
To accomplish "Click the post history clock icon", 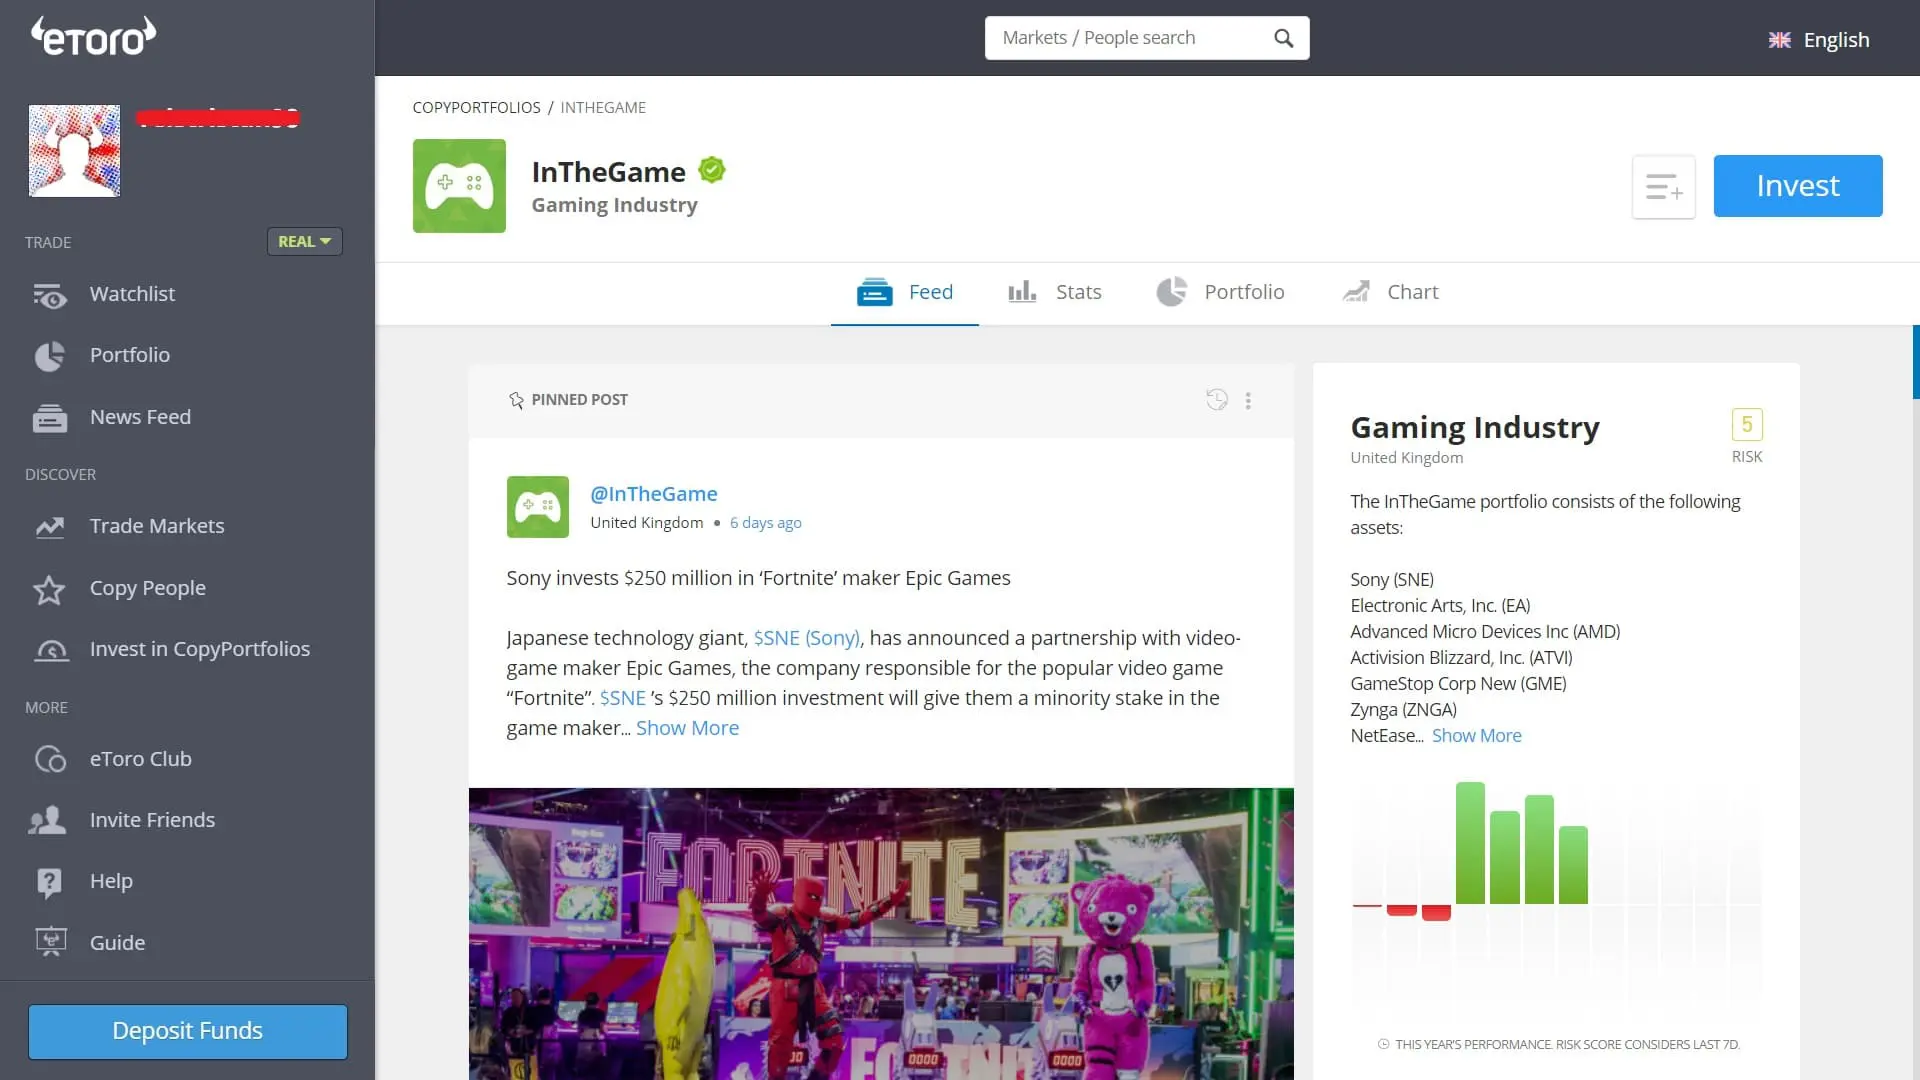I will [1216, 399].
